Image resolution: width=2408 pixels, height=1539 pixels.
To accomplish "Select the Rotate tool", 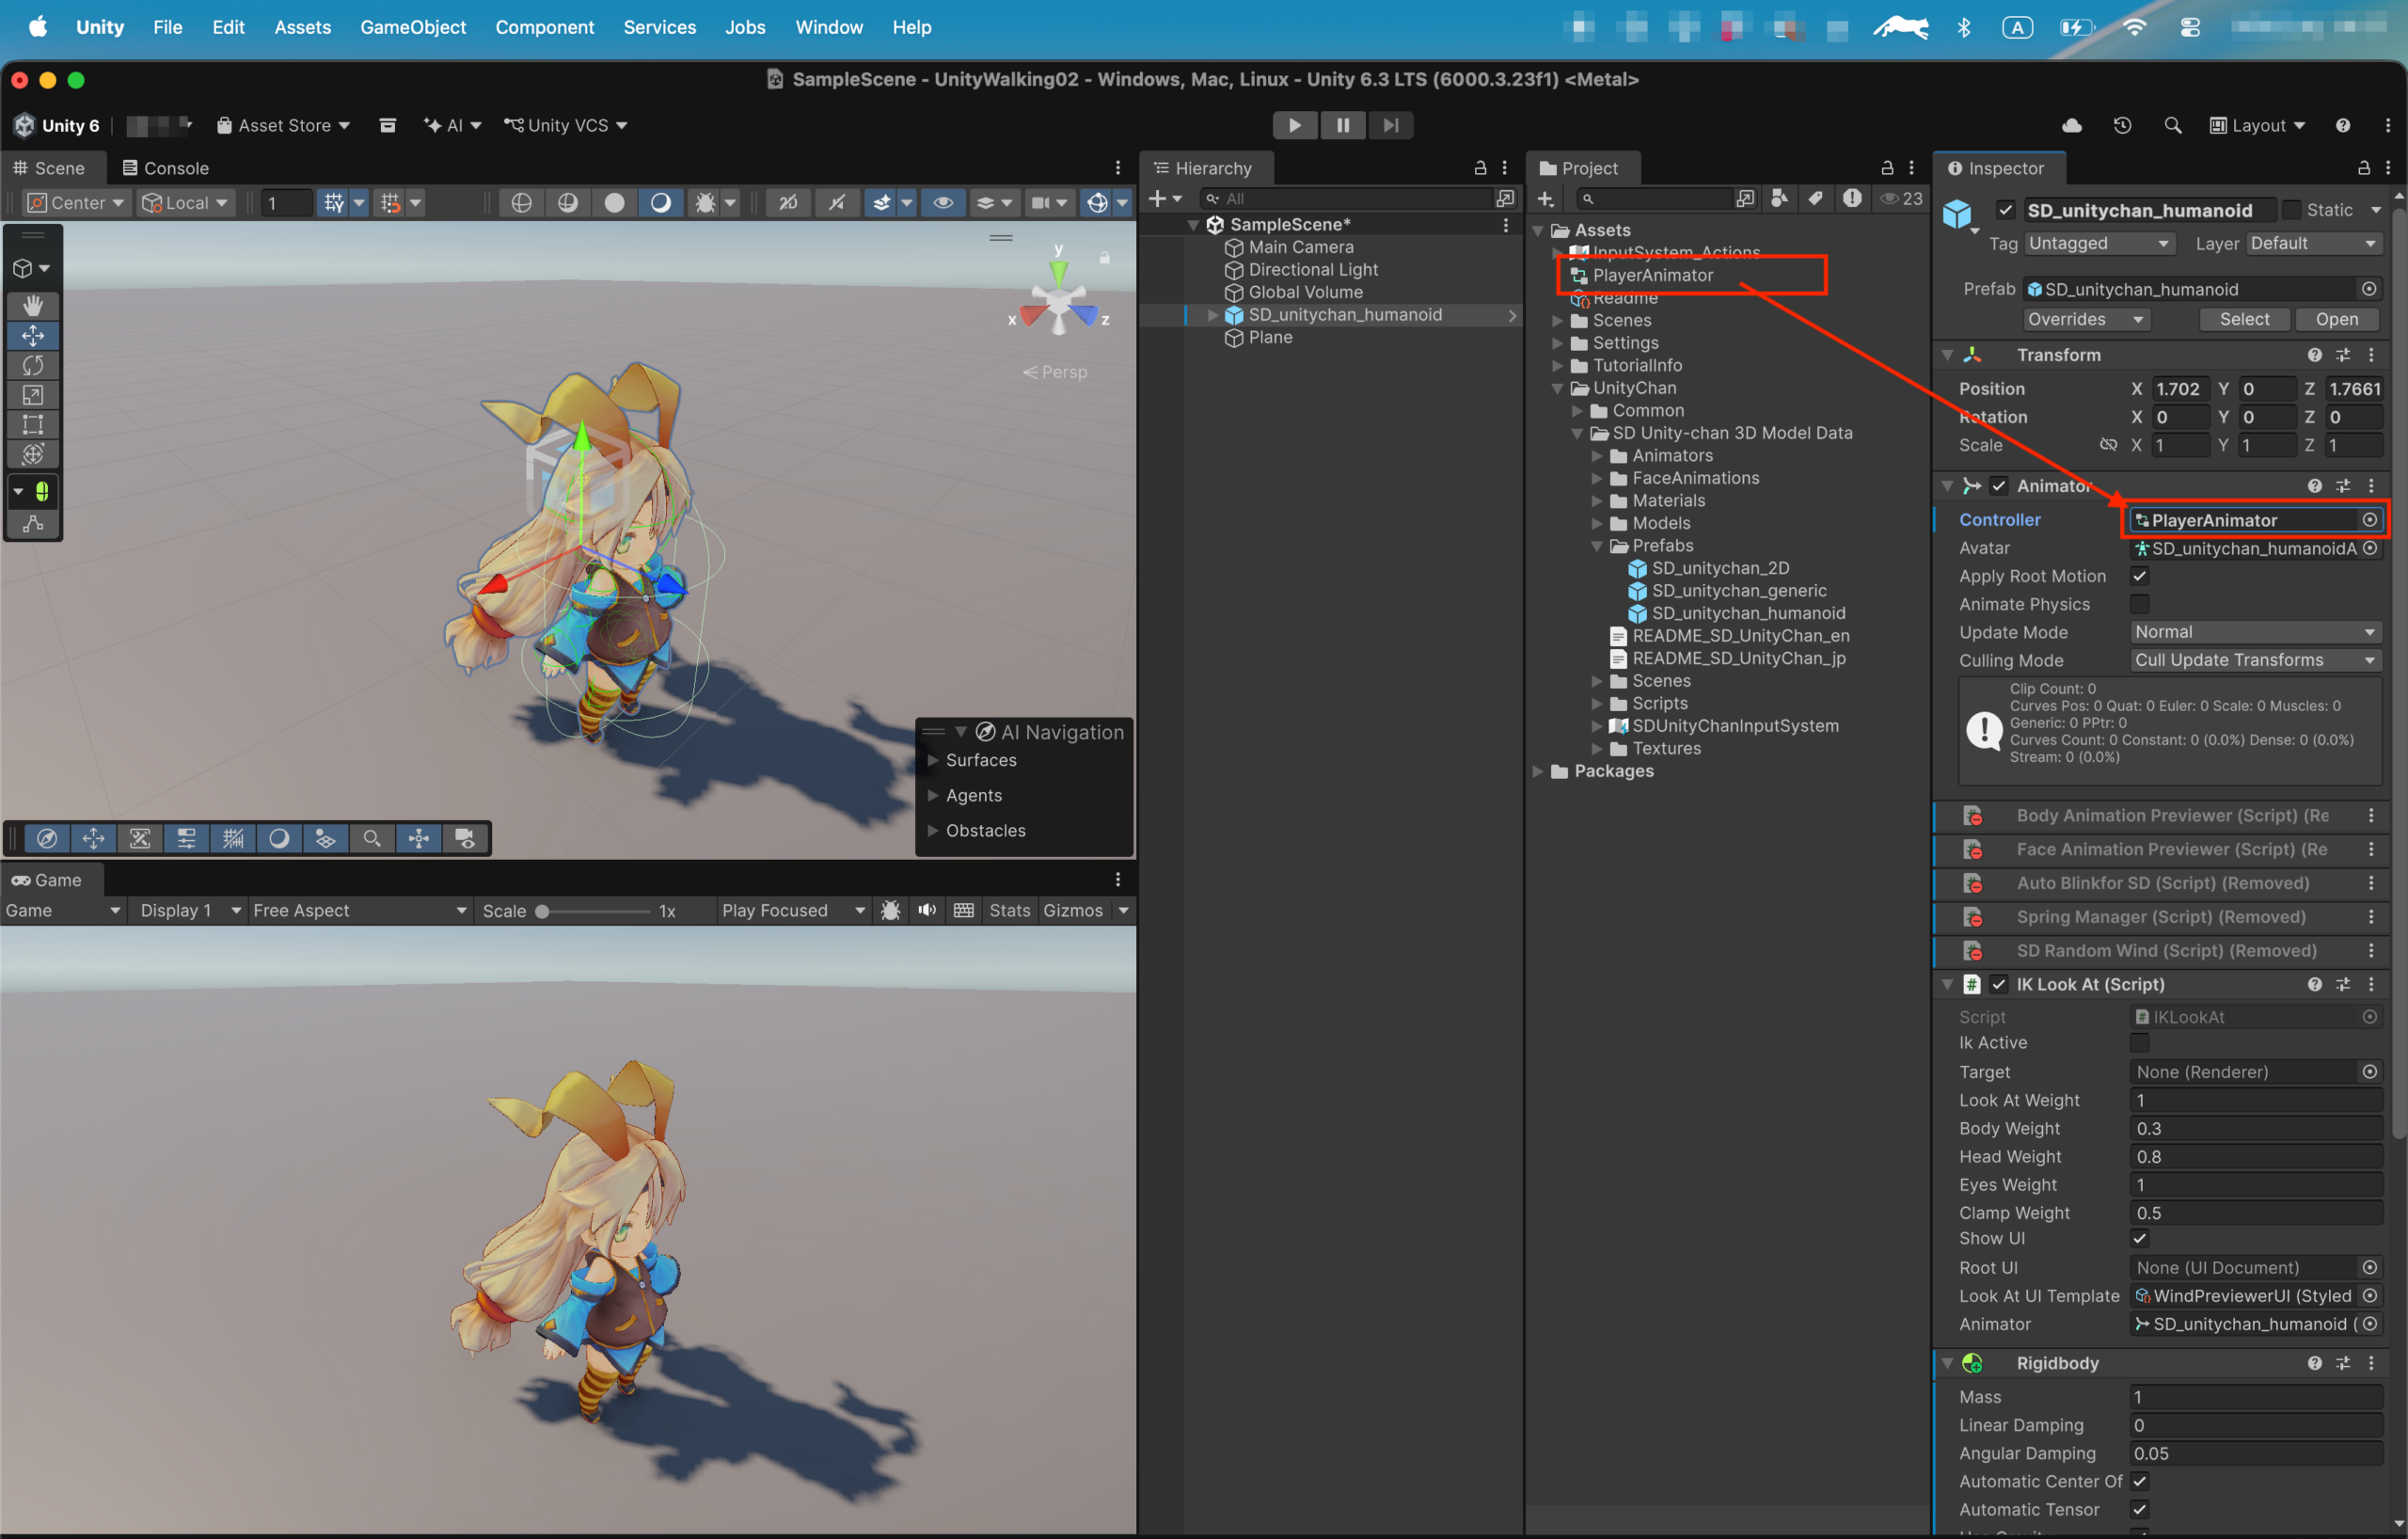I will pos(33,365).
